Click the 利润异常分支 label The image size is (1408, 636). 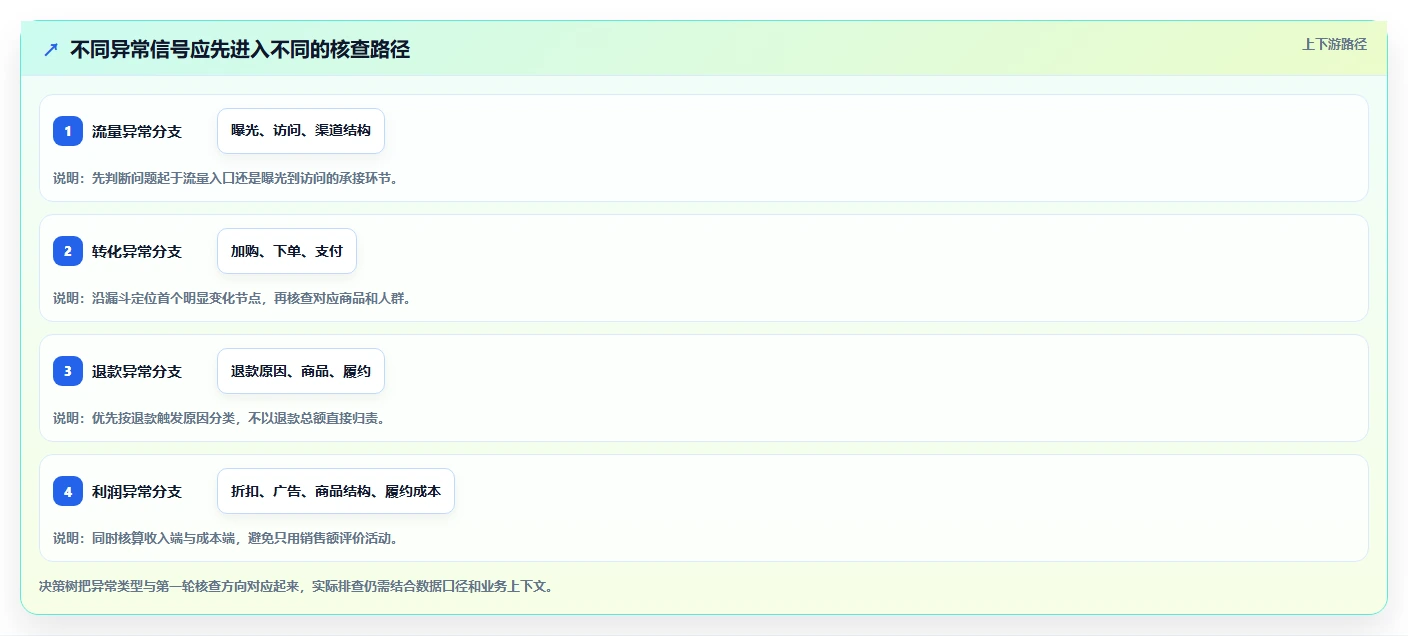coord(137,491)
